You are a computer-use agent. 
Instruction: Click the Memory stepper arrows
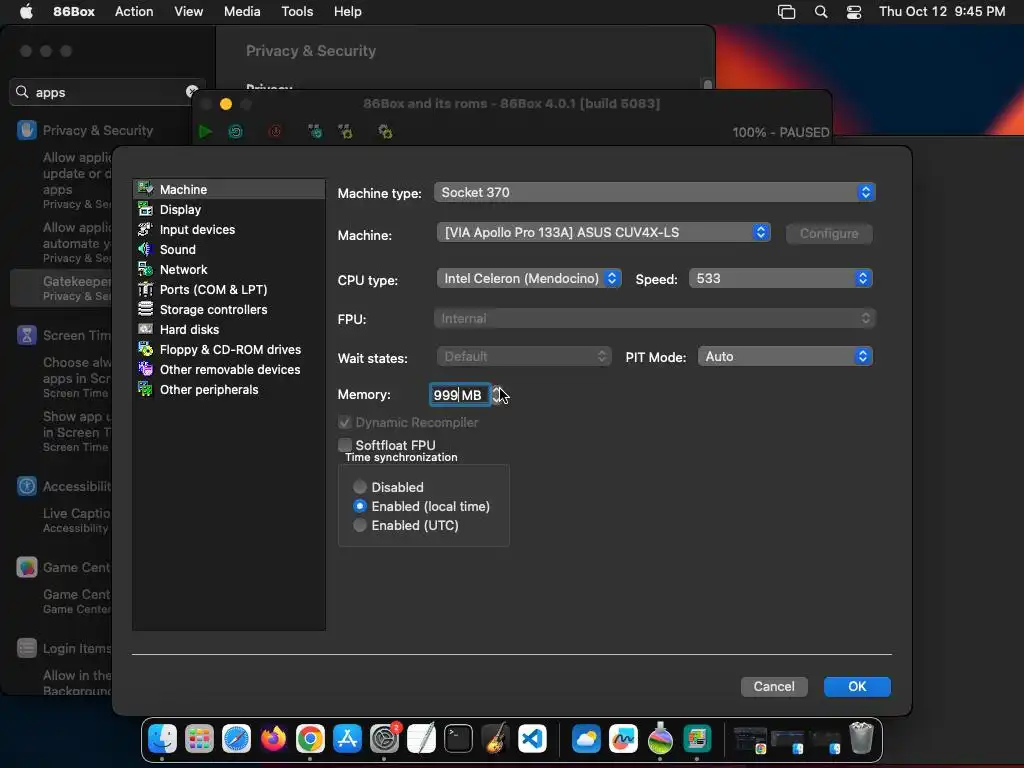point(498,394)
